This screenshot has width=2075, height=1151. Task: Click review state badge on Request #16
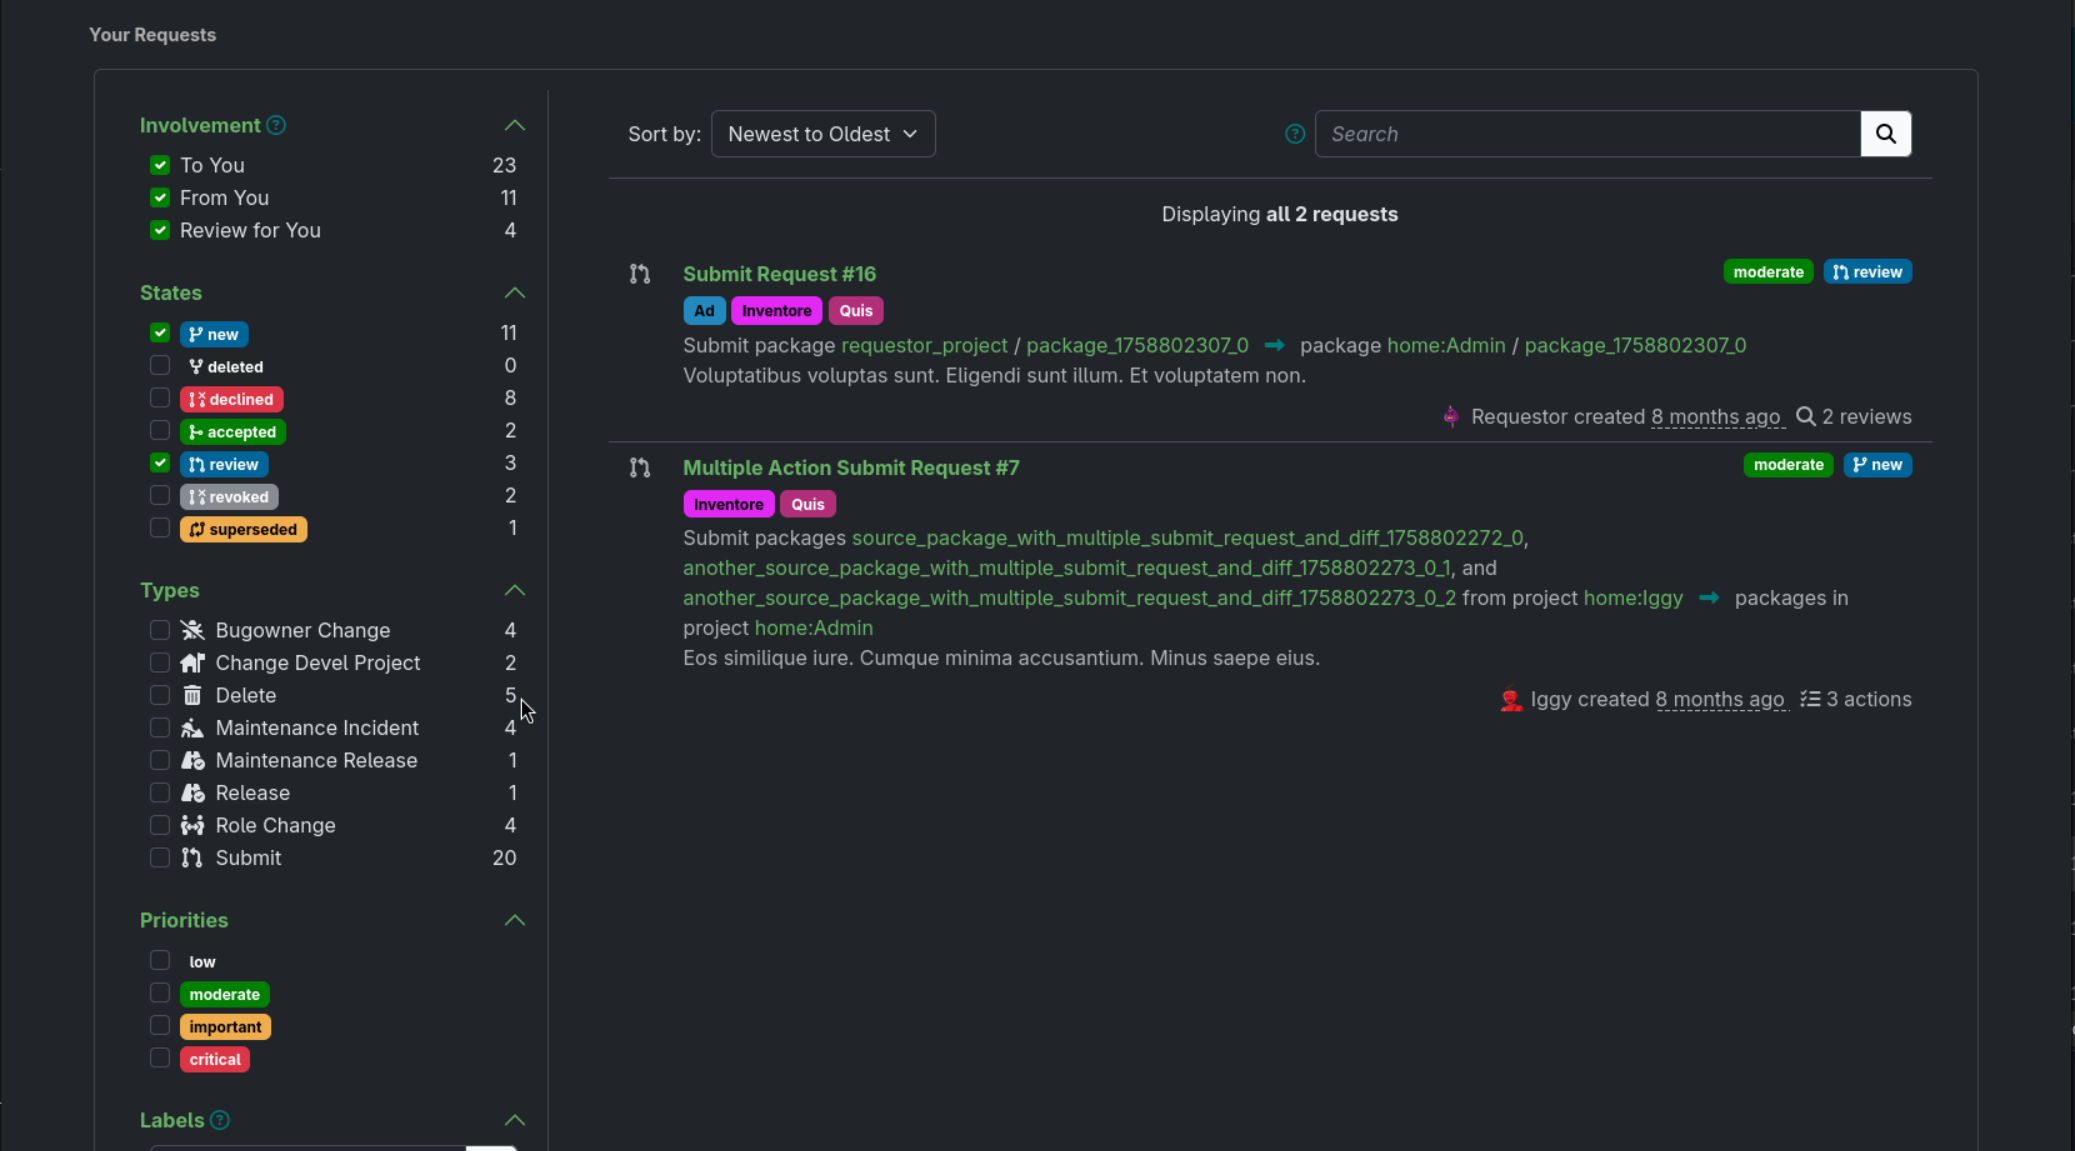pos(1867,272)
